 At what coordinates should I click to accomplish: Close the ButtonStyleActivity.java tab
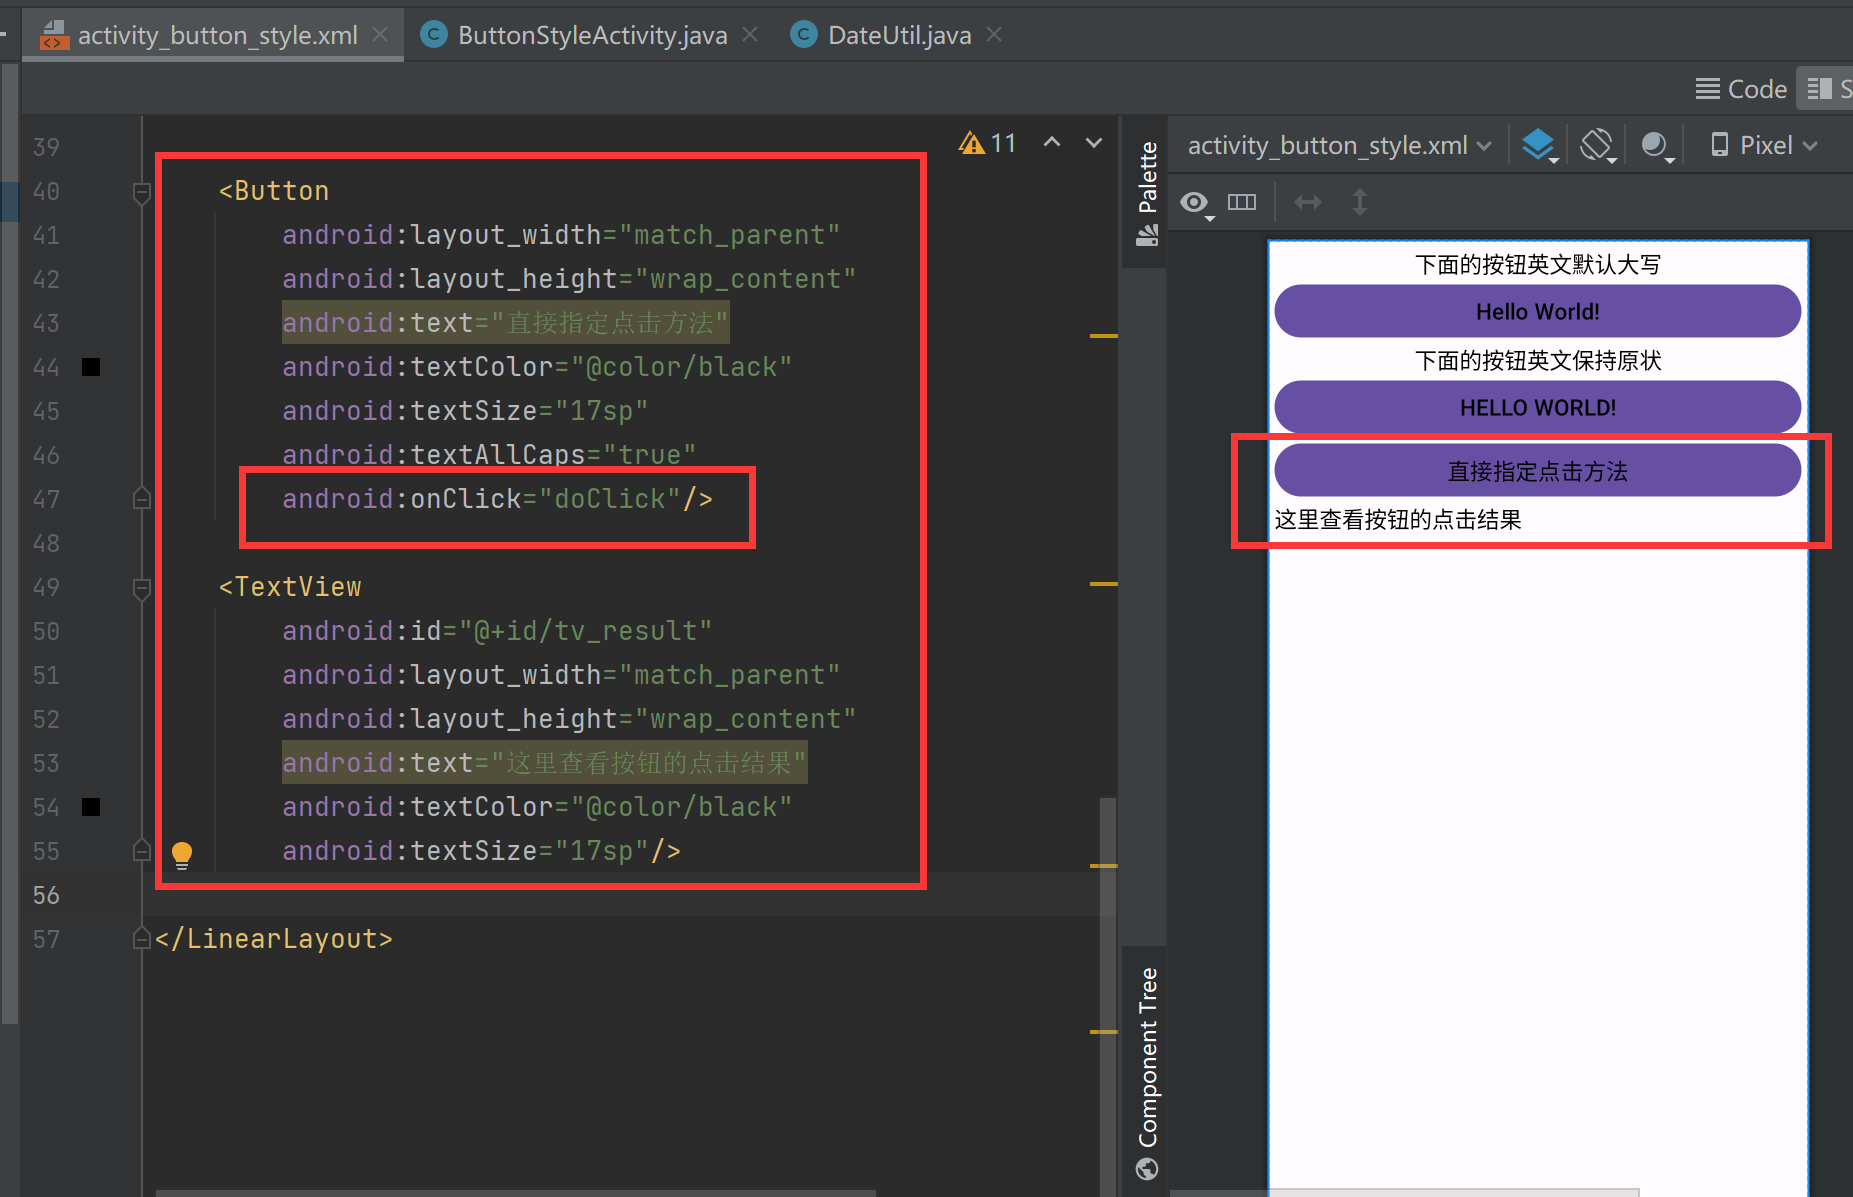pos(750,34)
